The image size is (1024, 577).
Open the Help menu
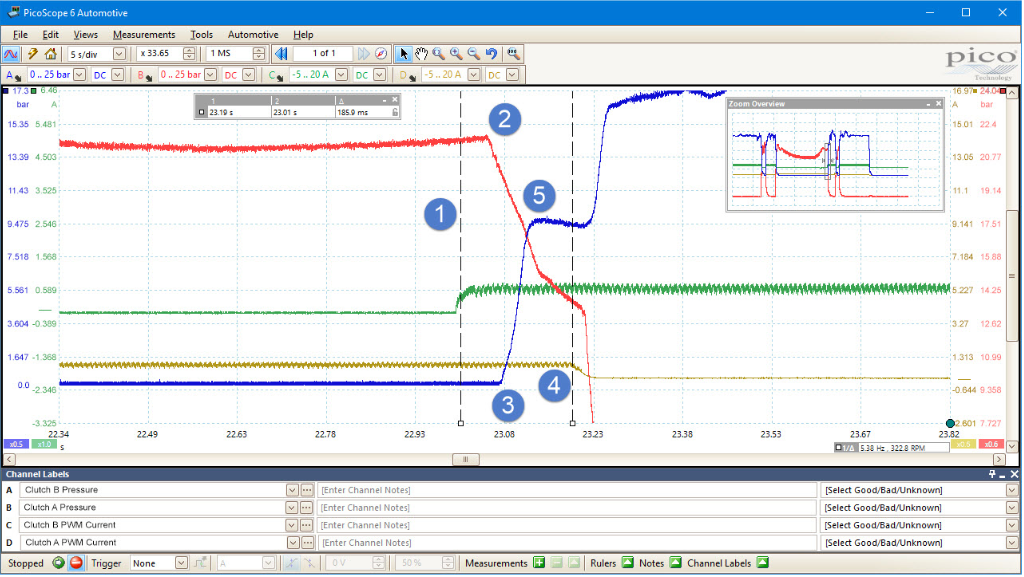point(303,35)
